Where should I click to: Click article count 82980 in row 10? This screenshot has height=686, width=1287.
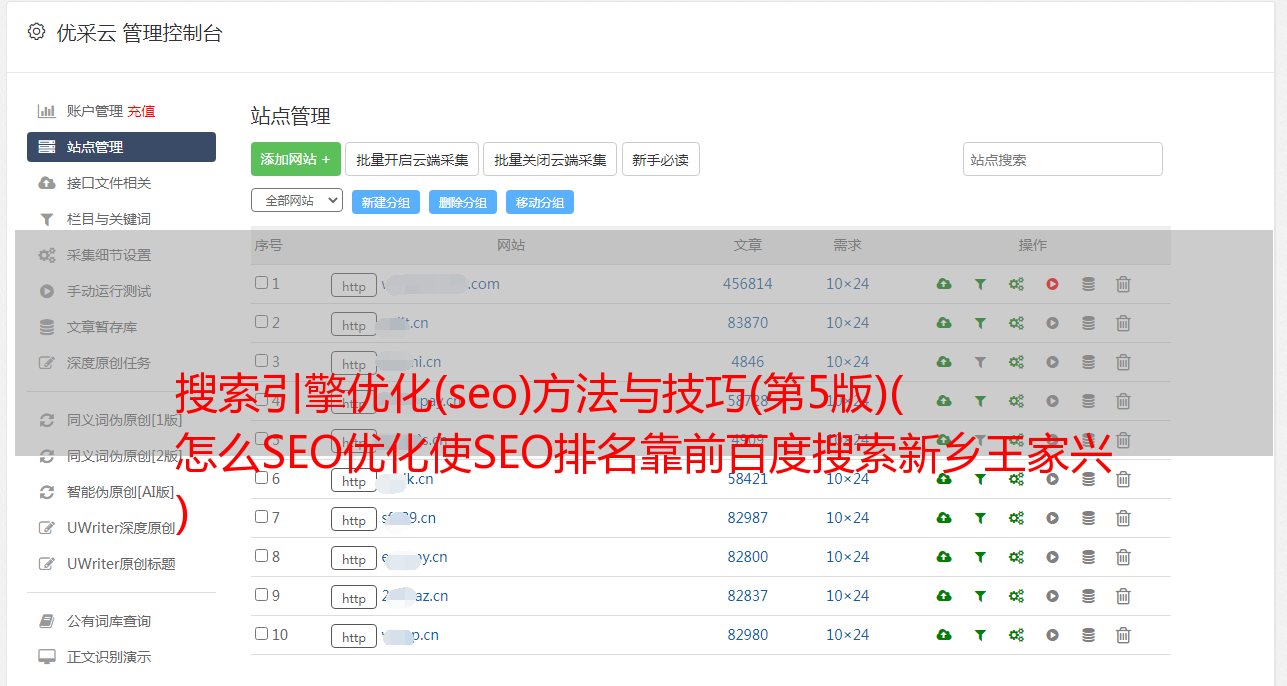pos(748,635)
